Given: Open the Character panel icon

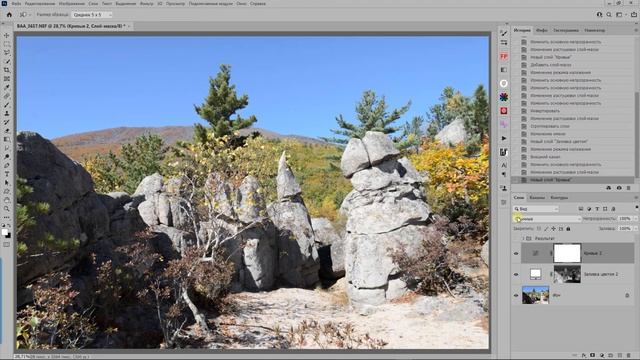Looking at the screenshot, I should click(504, 165).
